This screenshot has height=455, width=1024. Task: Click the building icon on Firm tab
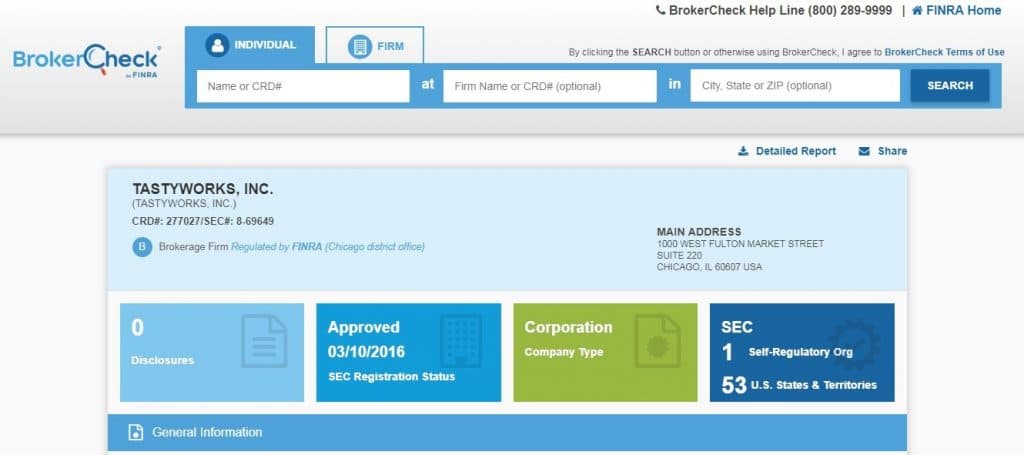(x=359, y=46)
